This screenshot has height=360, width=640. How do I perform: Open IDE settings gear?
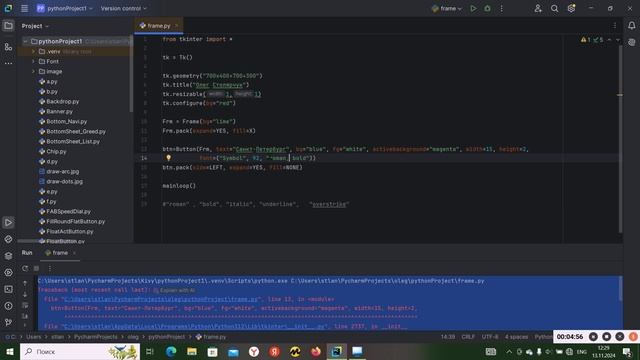[x=571, y=8]
